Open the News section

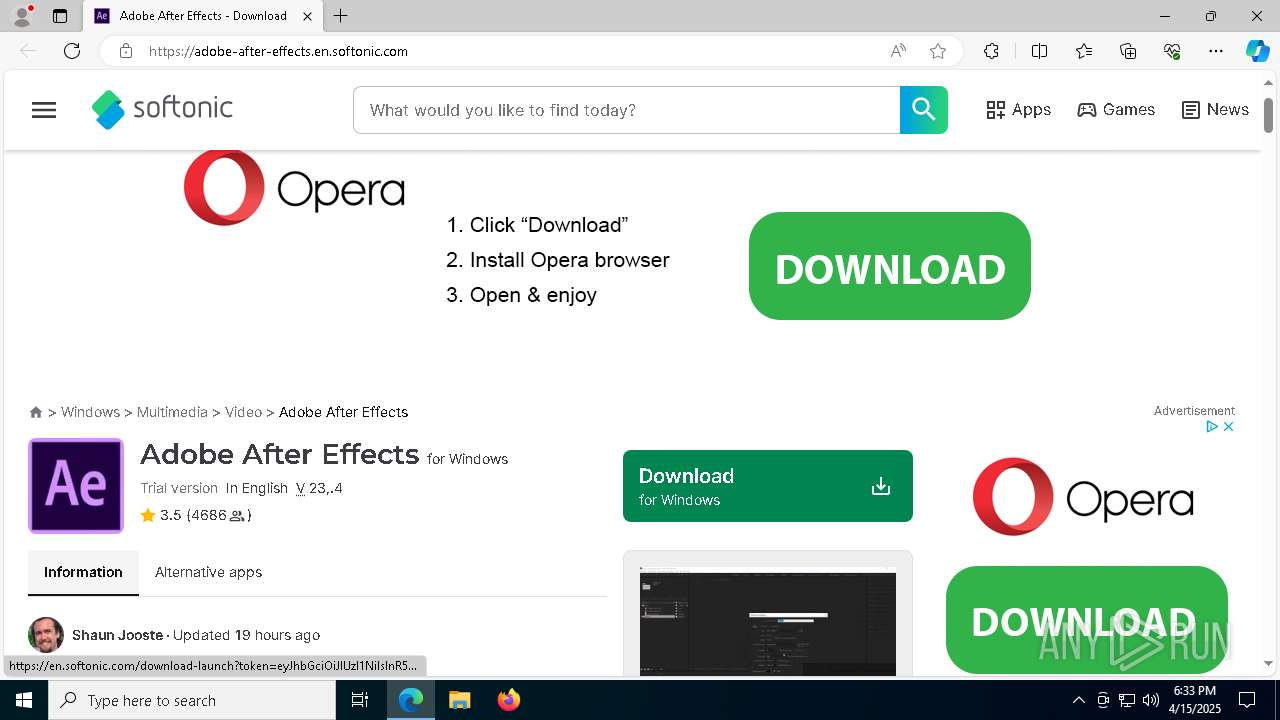point(1215,110)
